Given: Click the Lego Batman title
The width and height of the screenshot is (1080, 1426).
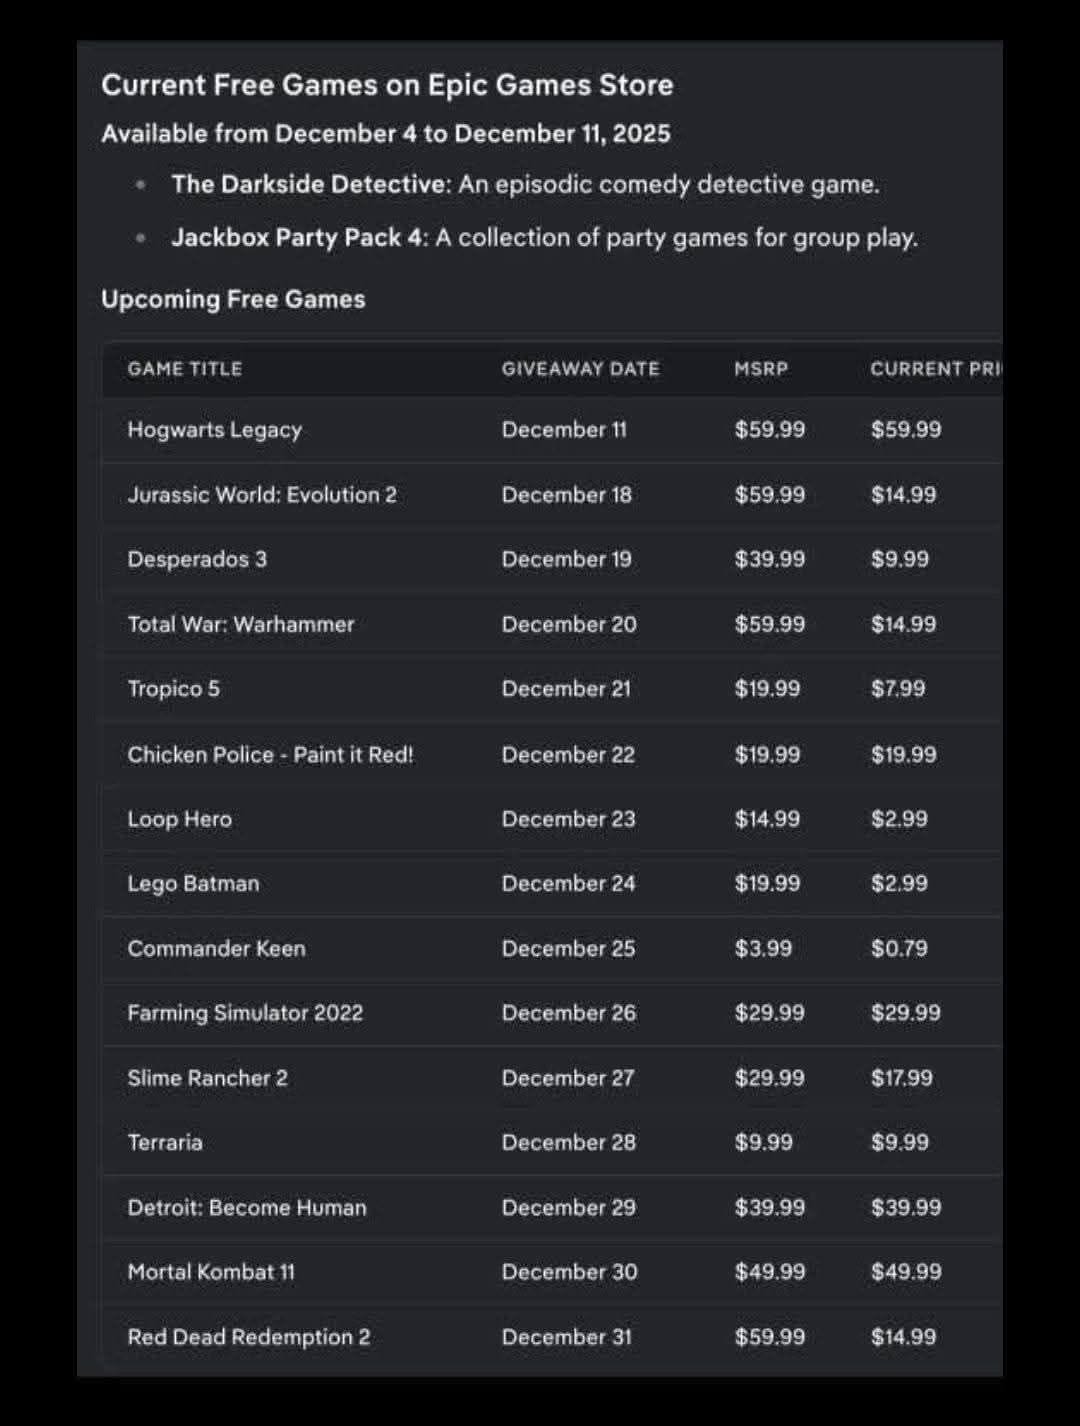Looking at the screenshot, I should pyautogui.click(x=193, y=884).
